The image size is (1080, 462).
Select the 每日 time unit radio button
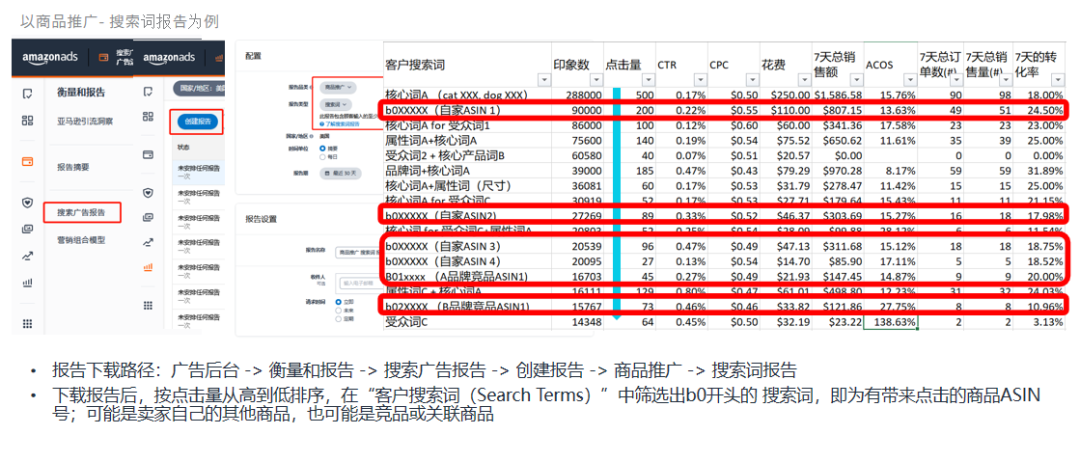click(322, 157)
